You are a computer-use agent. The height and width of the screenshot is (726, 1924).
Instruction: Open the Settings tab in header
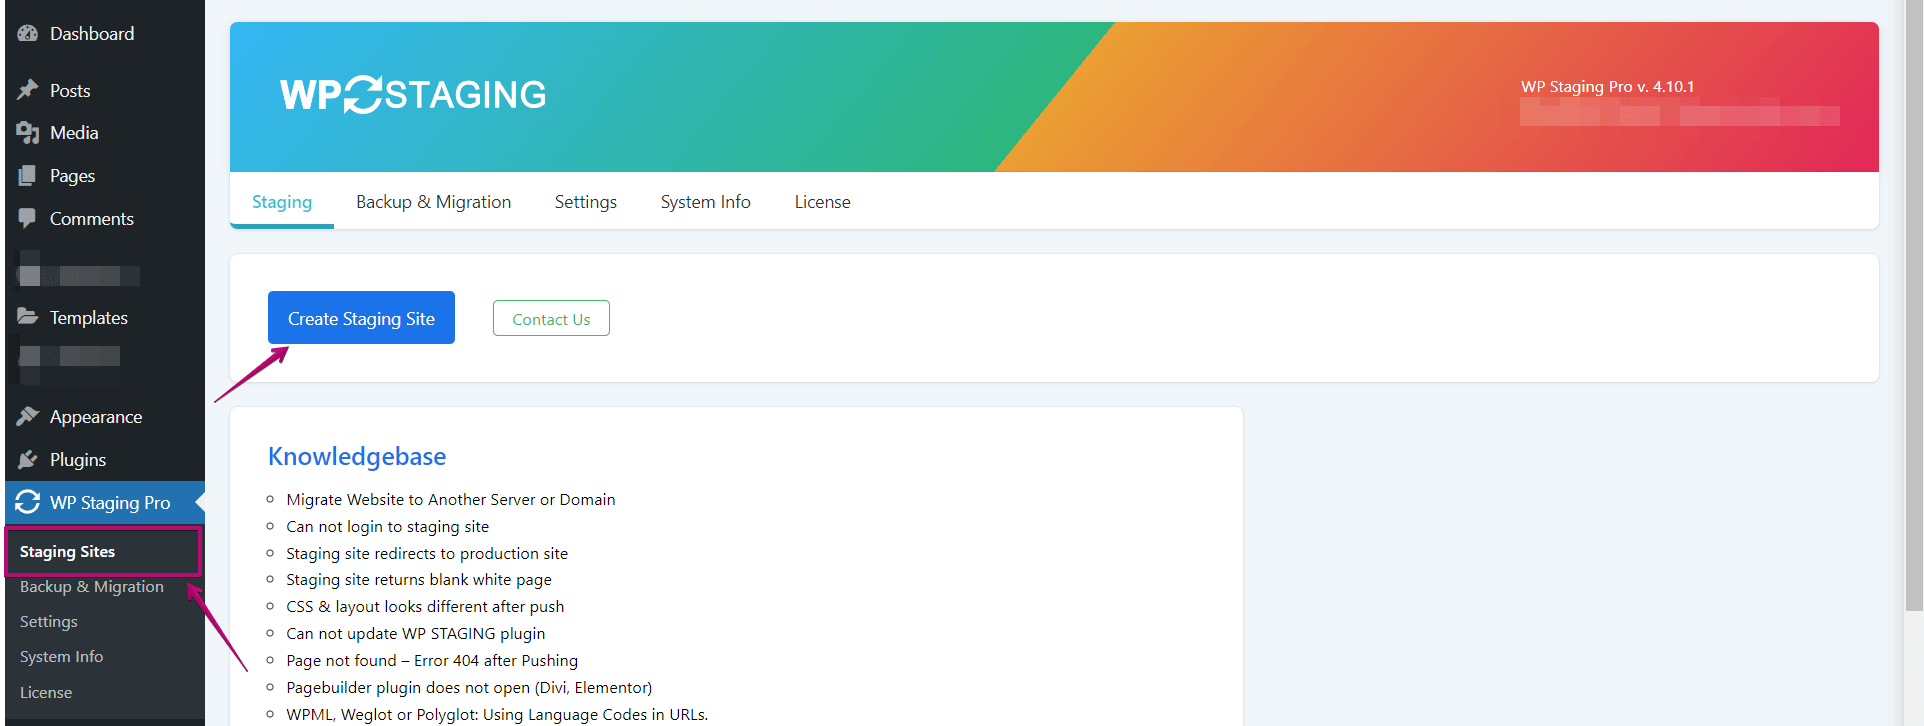coord(585,202)
